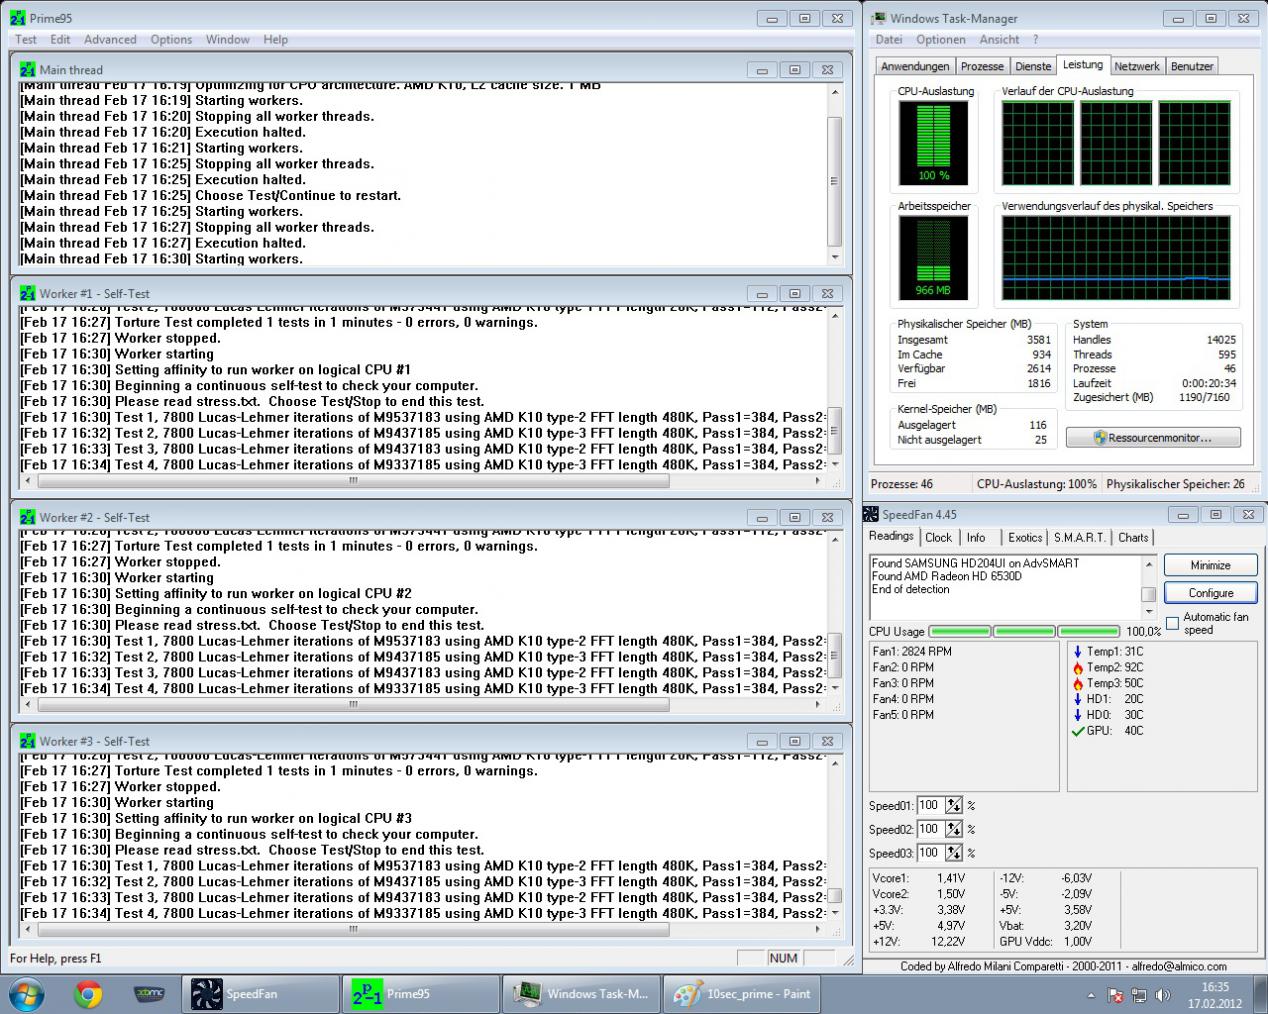
Task: Click the Configure button in SpeedFan
Action: [x=1210, y=593]
